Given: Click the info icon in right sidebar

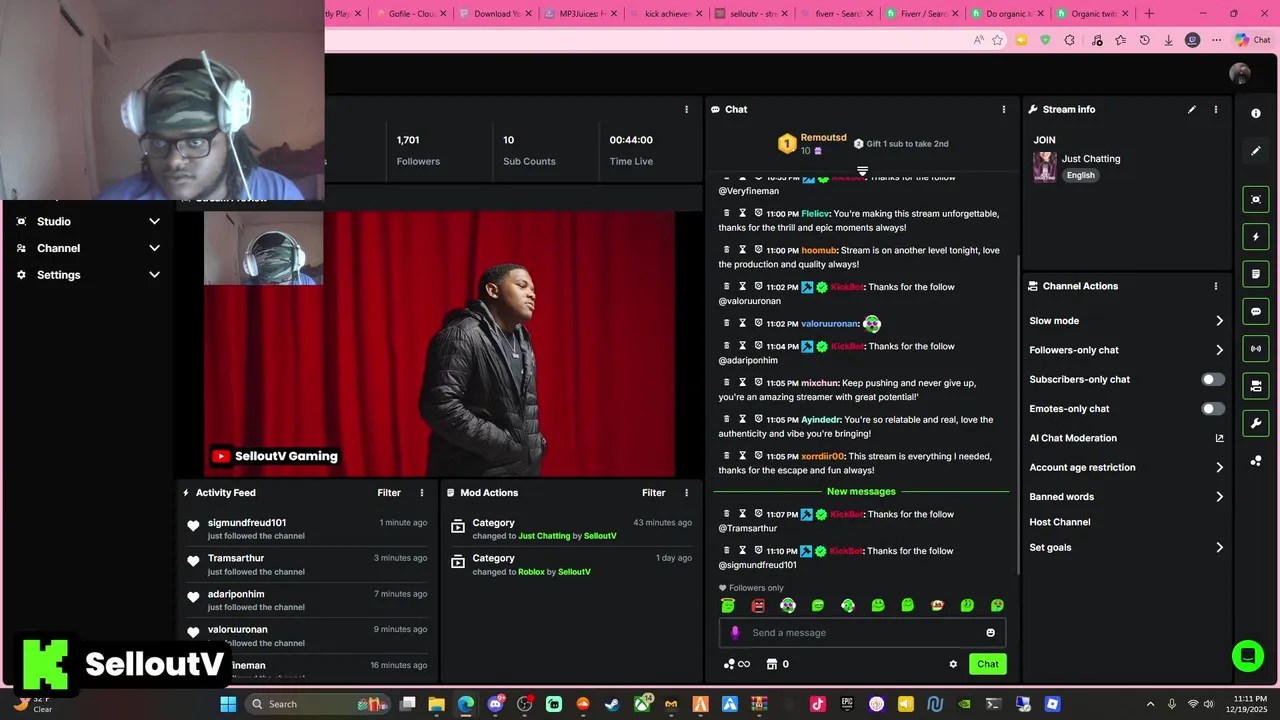Looking at the screenshot, I should point(1256,113).
